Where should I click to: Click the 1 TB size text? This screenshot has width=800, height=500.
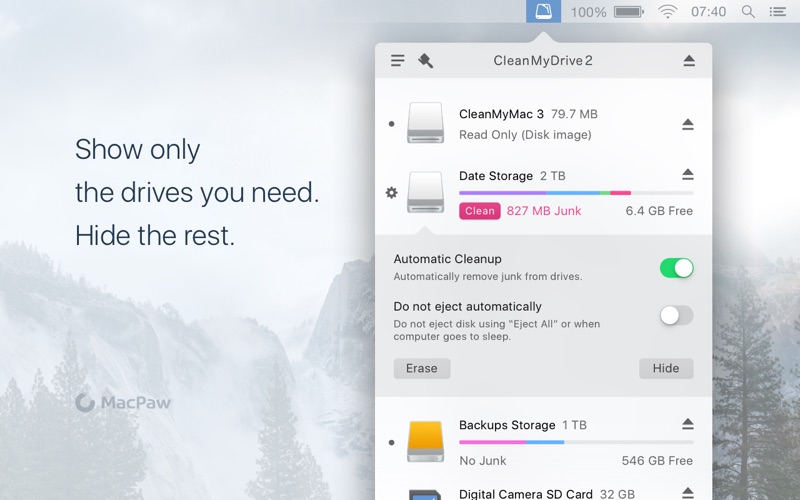point(574,425)
